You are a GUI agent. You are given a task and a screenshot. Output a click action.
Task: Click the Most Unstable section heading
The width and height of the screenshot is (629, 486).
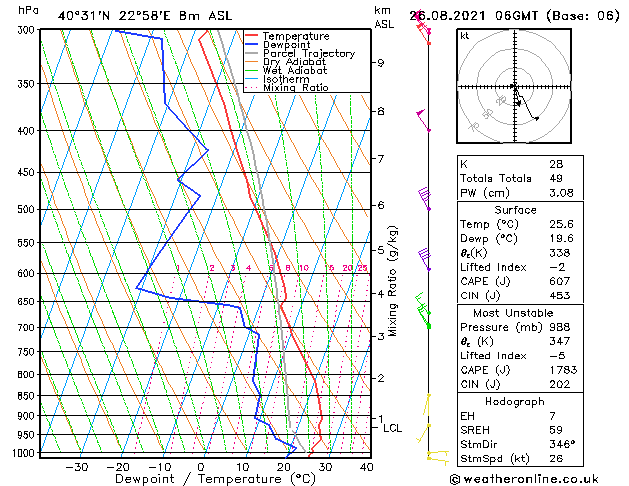click(513, 313)
